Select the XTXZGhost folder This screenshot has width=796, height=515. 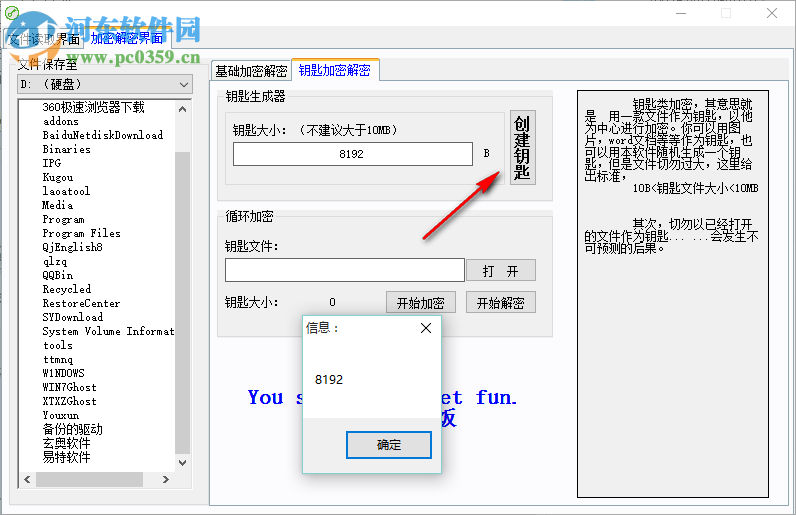(70, 401)
